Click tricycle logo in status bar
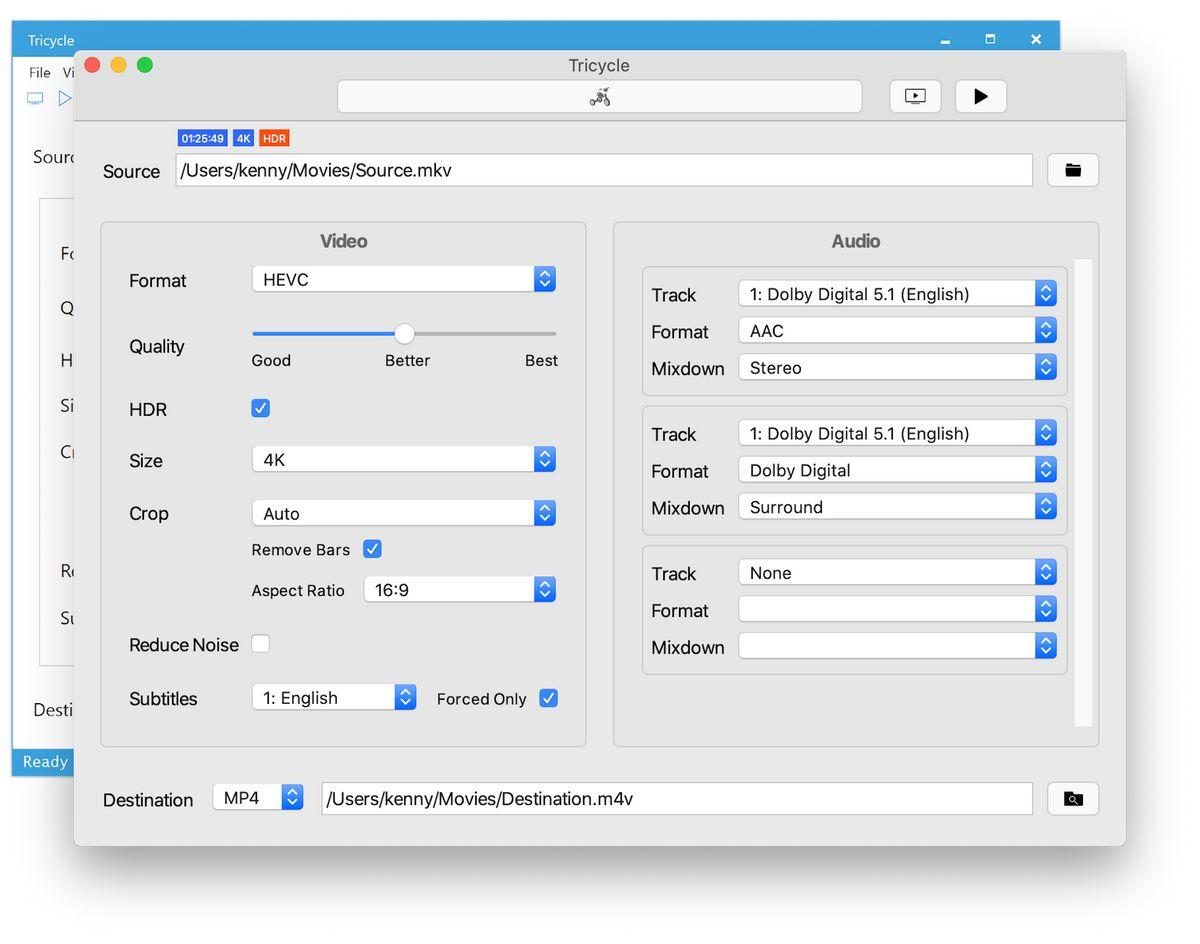 600,96
